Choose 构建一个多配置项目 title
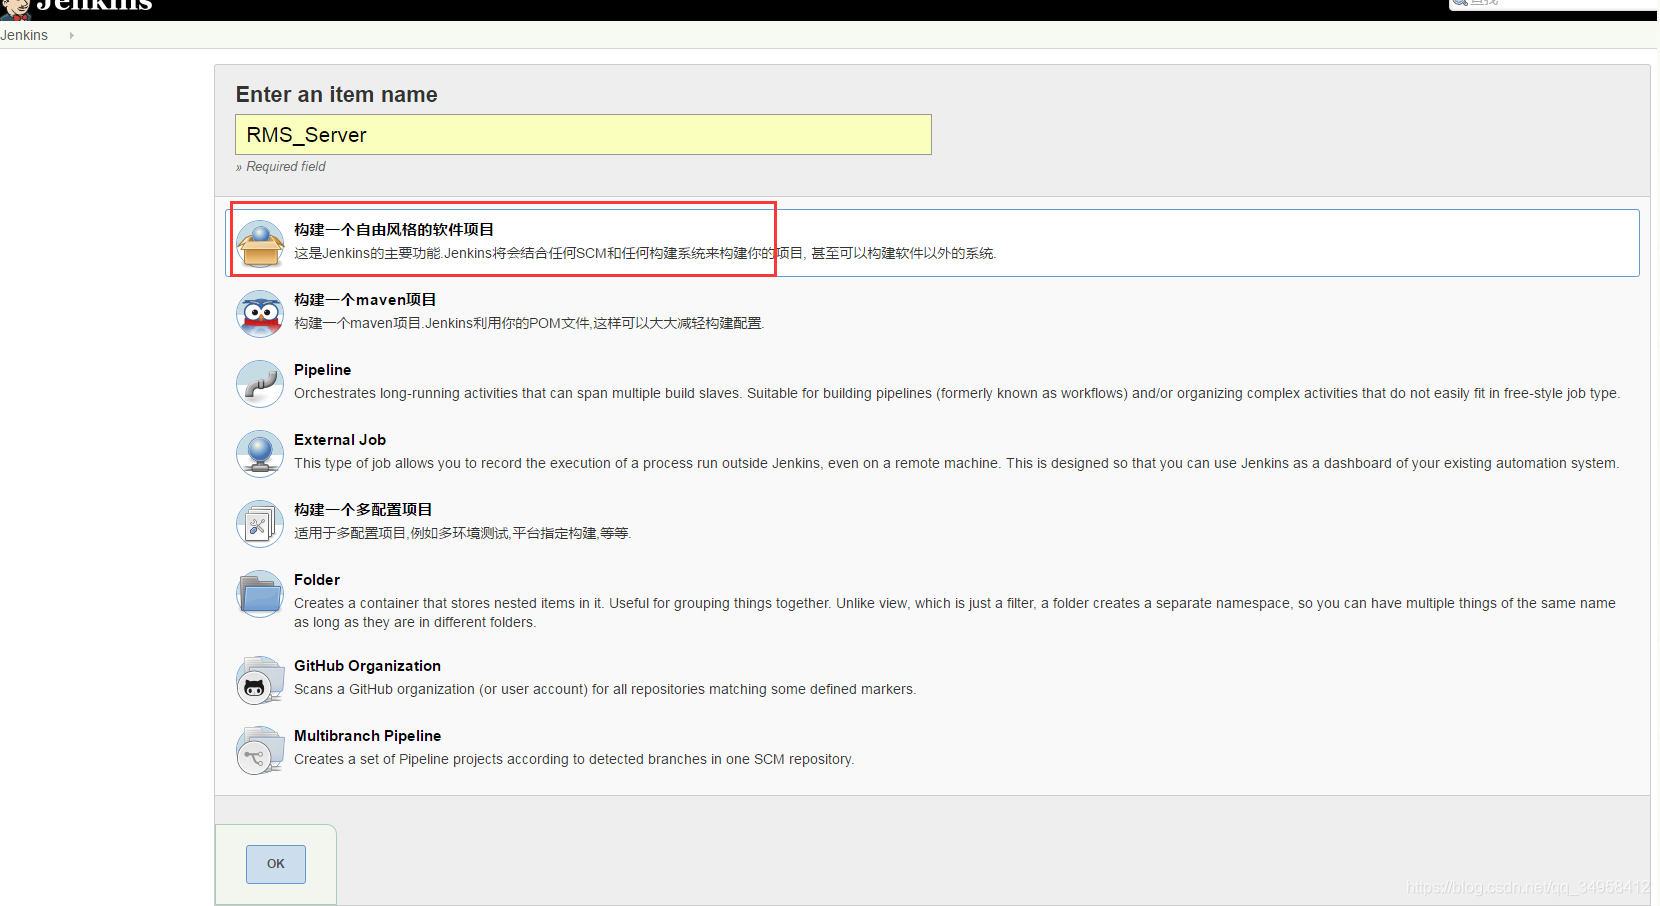This screenshot has height=906, width=1660. click(363, 509)
